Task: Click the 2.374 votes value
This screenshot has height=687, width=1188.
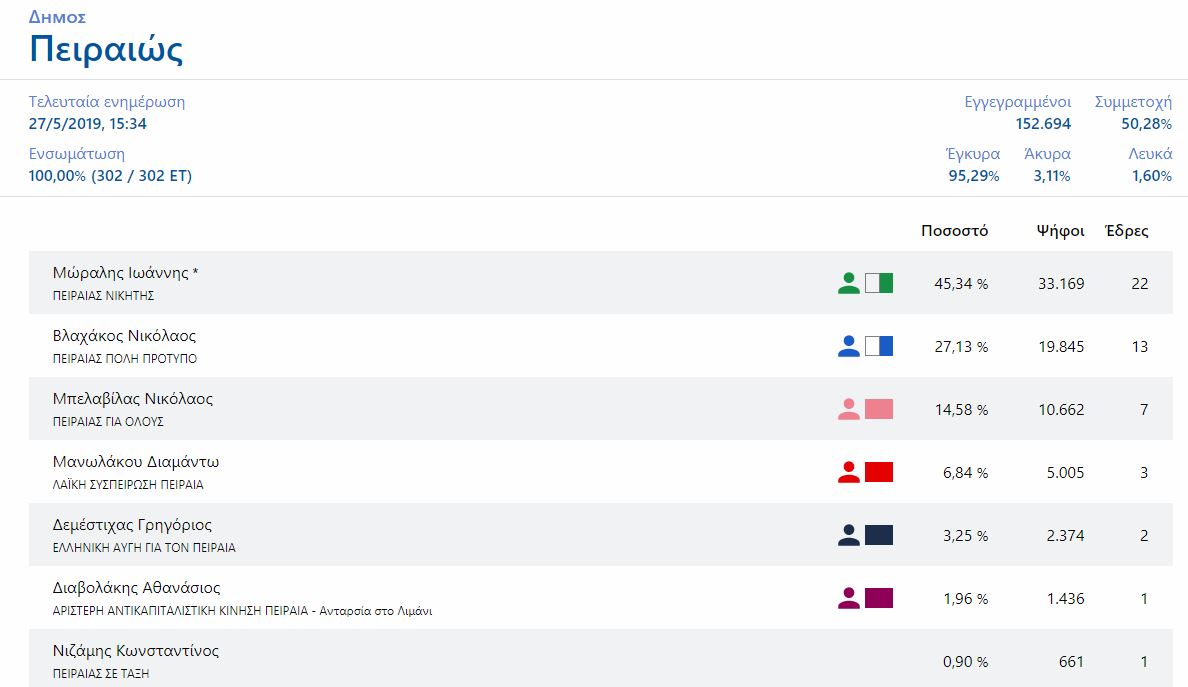Action: pyautogui.click(x=1065, y=536)
